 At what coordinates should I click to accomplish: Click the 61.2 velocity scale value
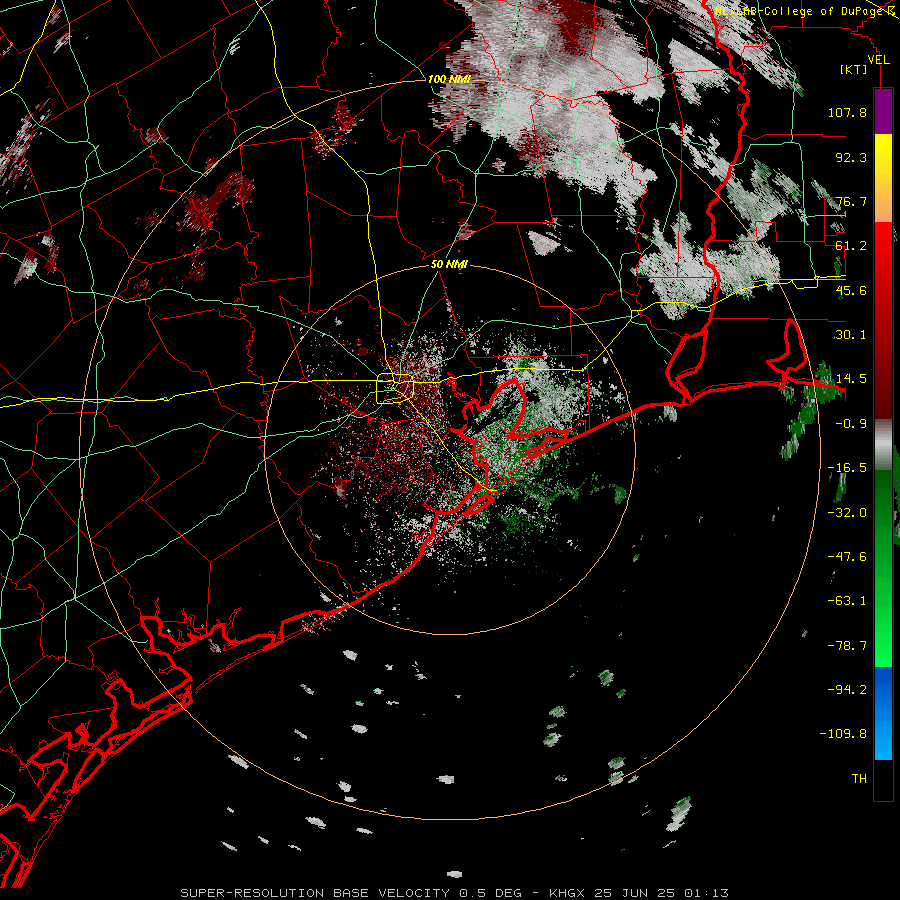(851, 246)
